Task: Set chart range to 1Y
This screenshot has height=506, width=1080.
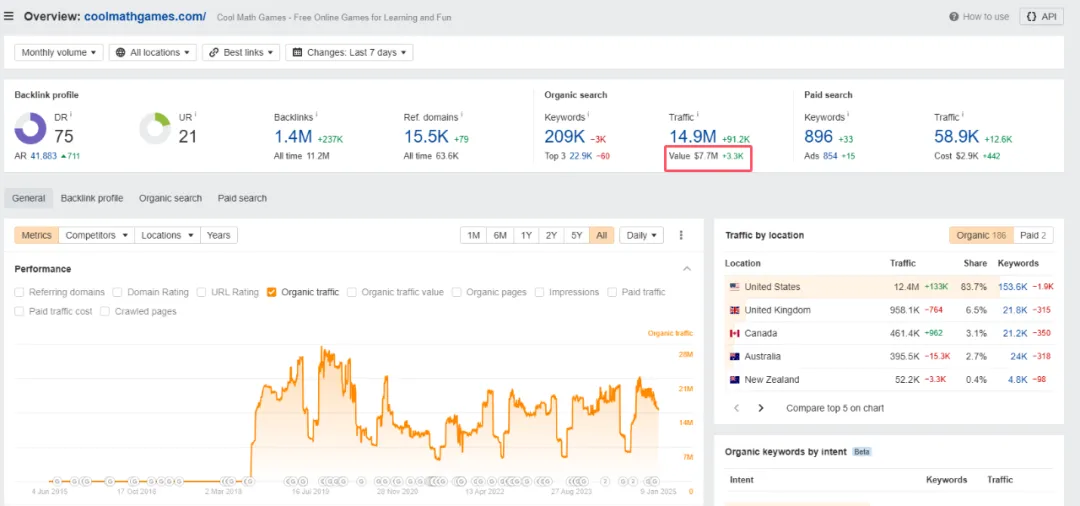Action: [x=526, y=235]
